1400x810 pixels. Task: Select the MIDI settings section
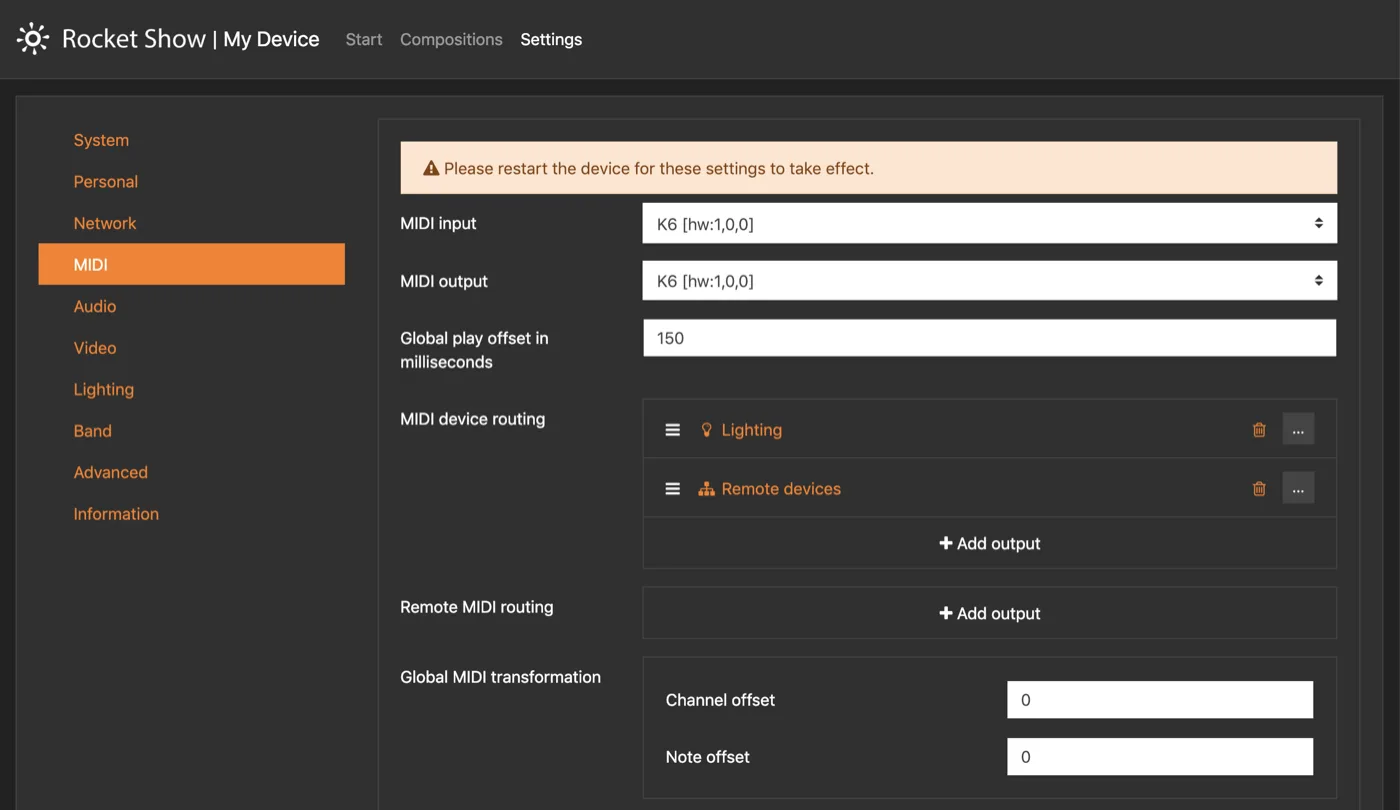coord(192,264)
